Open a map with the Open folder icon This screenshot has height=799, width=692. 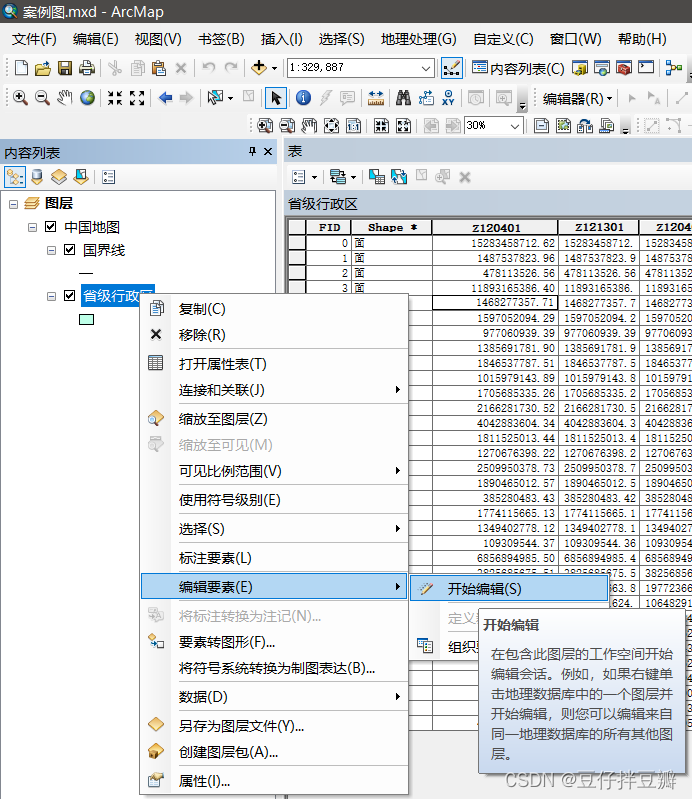pos(43,68)
